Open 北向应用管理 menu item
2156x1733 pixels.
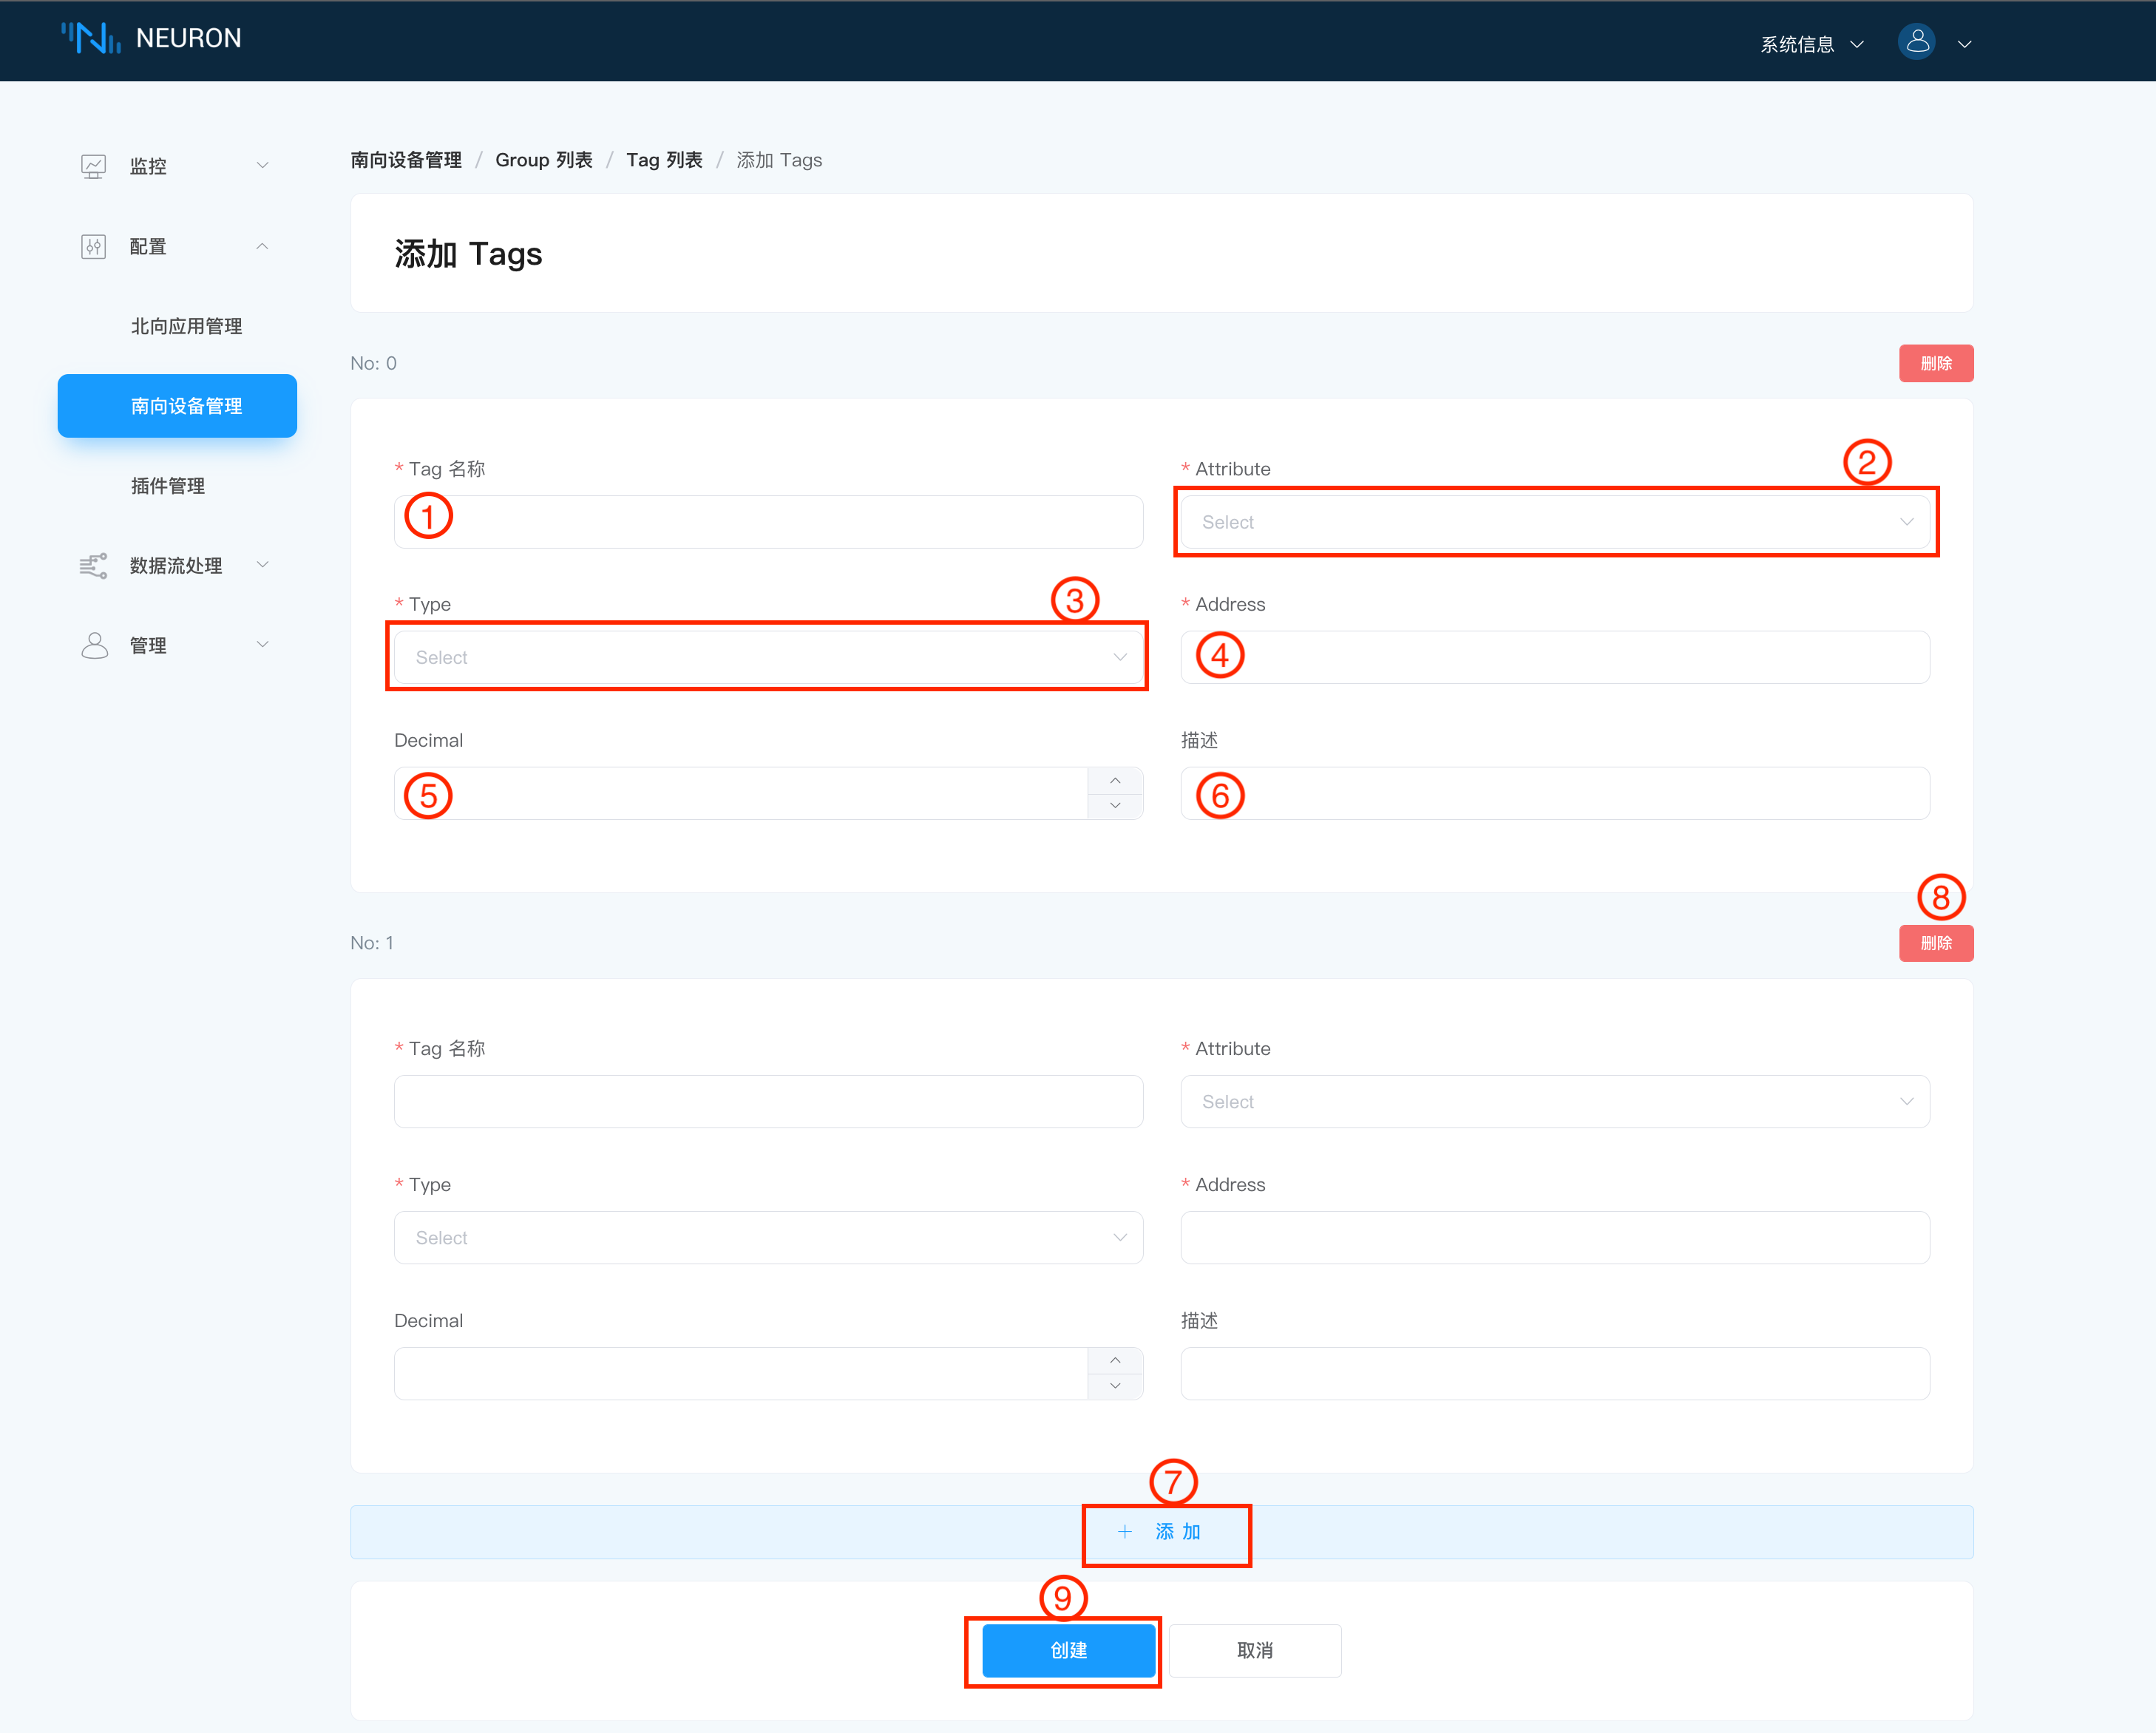(x=186, y=326)
